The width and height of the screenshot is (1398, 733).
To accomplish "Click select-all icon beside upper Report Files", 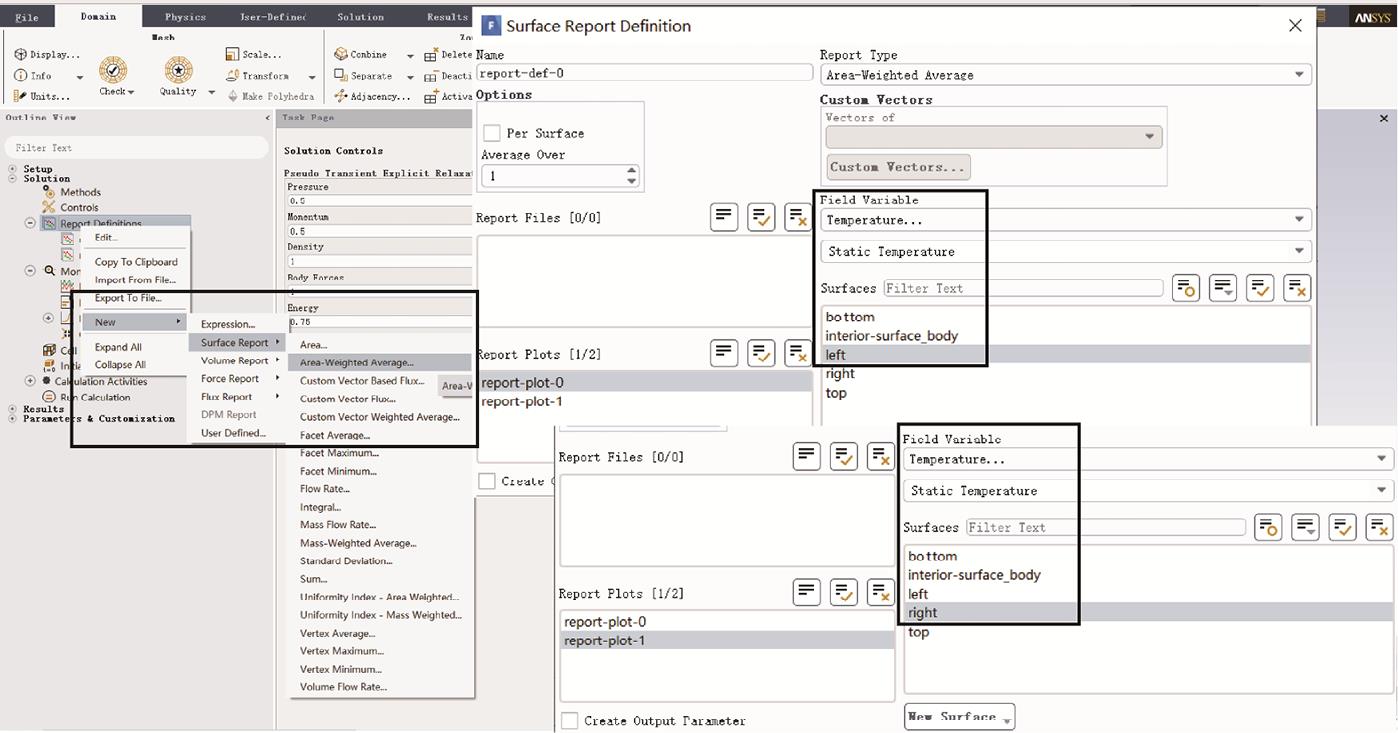I will click(x=761, y=217).
